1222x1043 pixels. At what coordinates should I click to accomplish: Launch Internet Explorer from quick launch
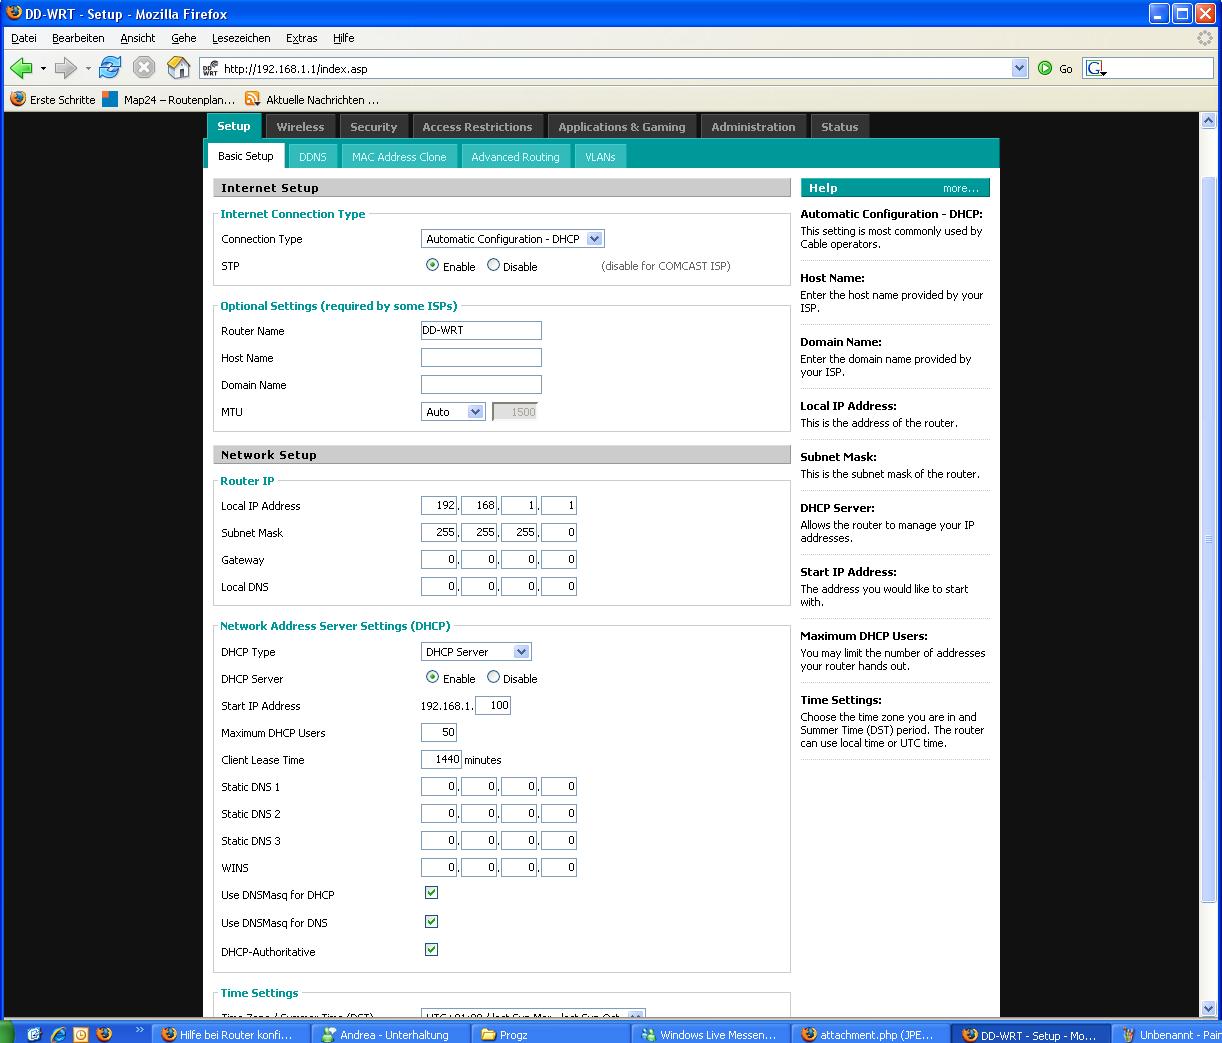[58, 1034]
